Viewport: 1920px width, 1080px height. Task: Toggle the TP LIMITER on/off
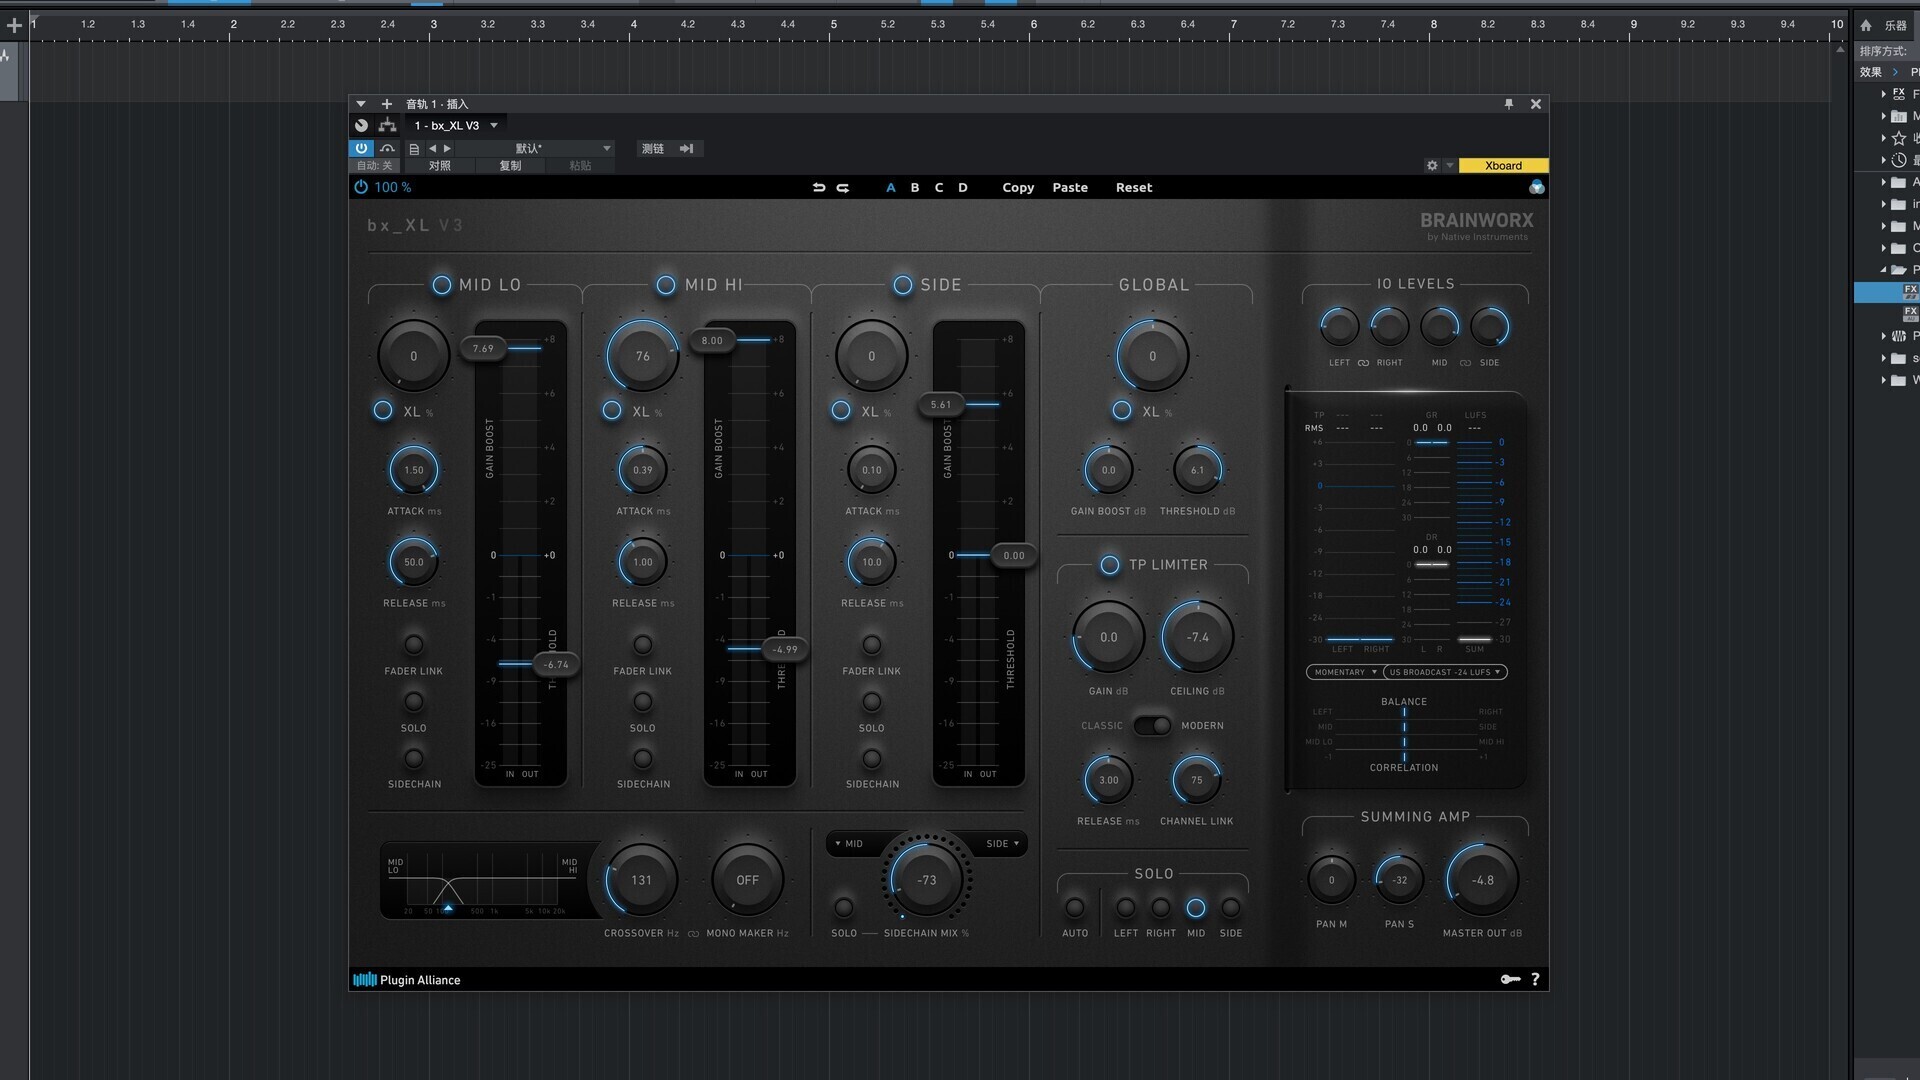coord(1110,565)
